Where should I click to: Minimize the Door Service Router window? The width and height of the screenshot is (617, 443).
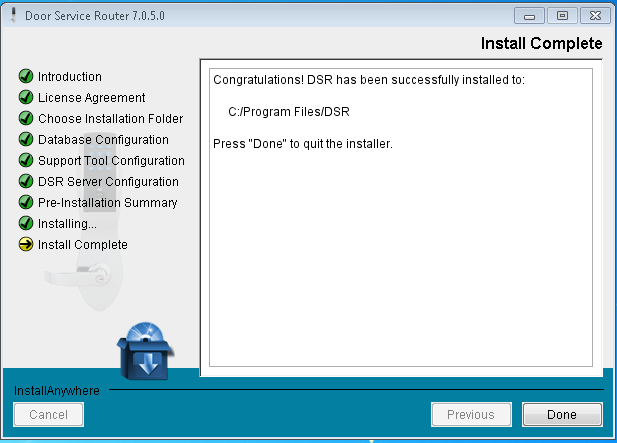pos(529,16)
